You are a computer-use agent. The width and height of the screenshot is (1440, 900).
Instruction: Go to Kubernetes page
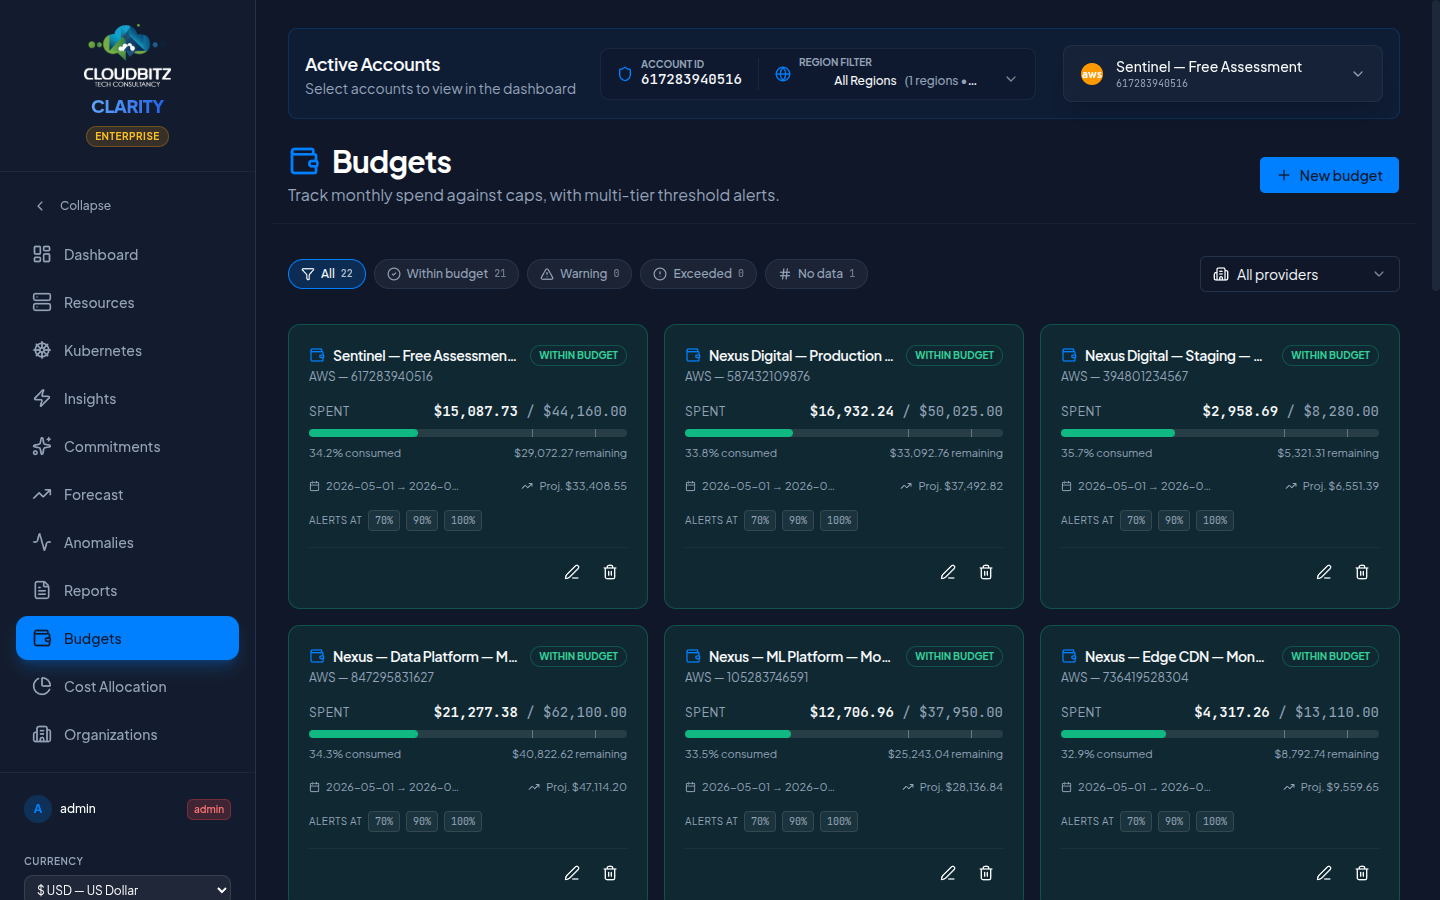click(x=127, y=351)
